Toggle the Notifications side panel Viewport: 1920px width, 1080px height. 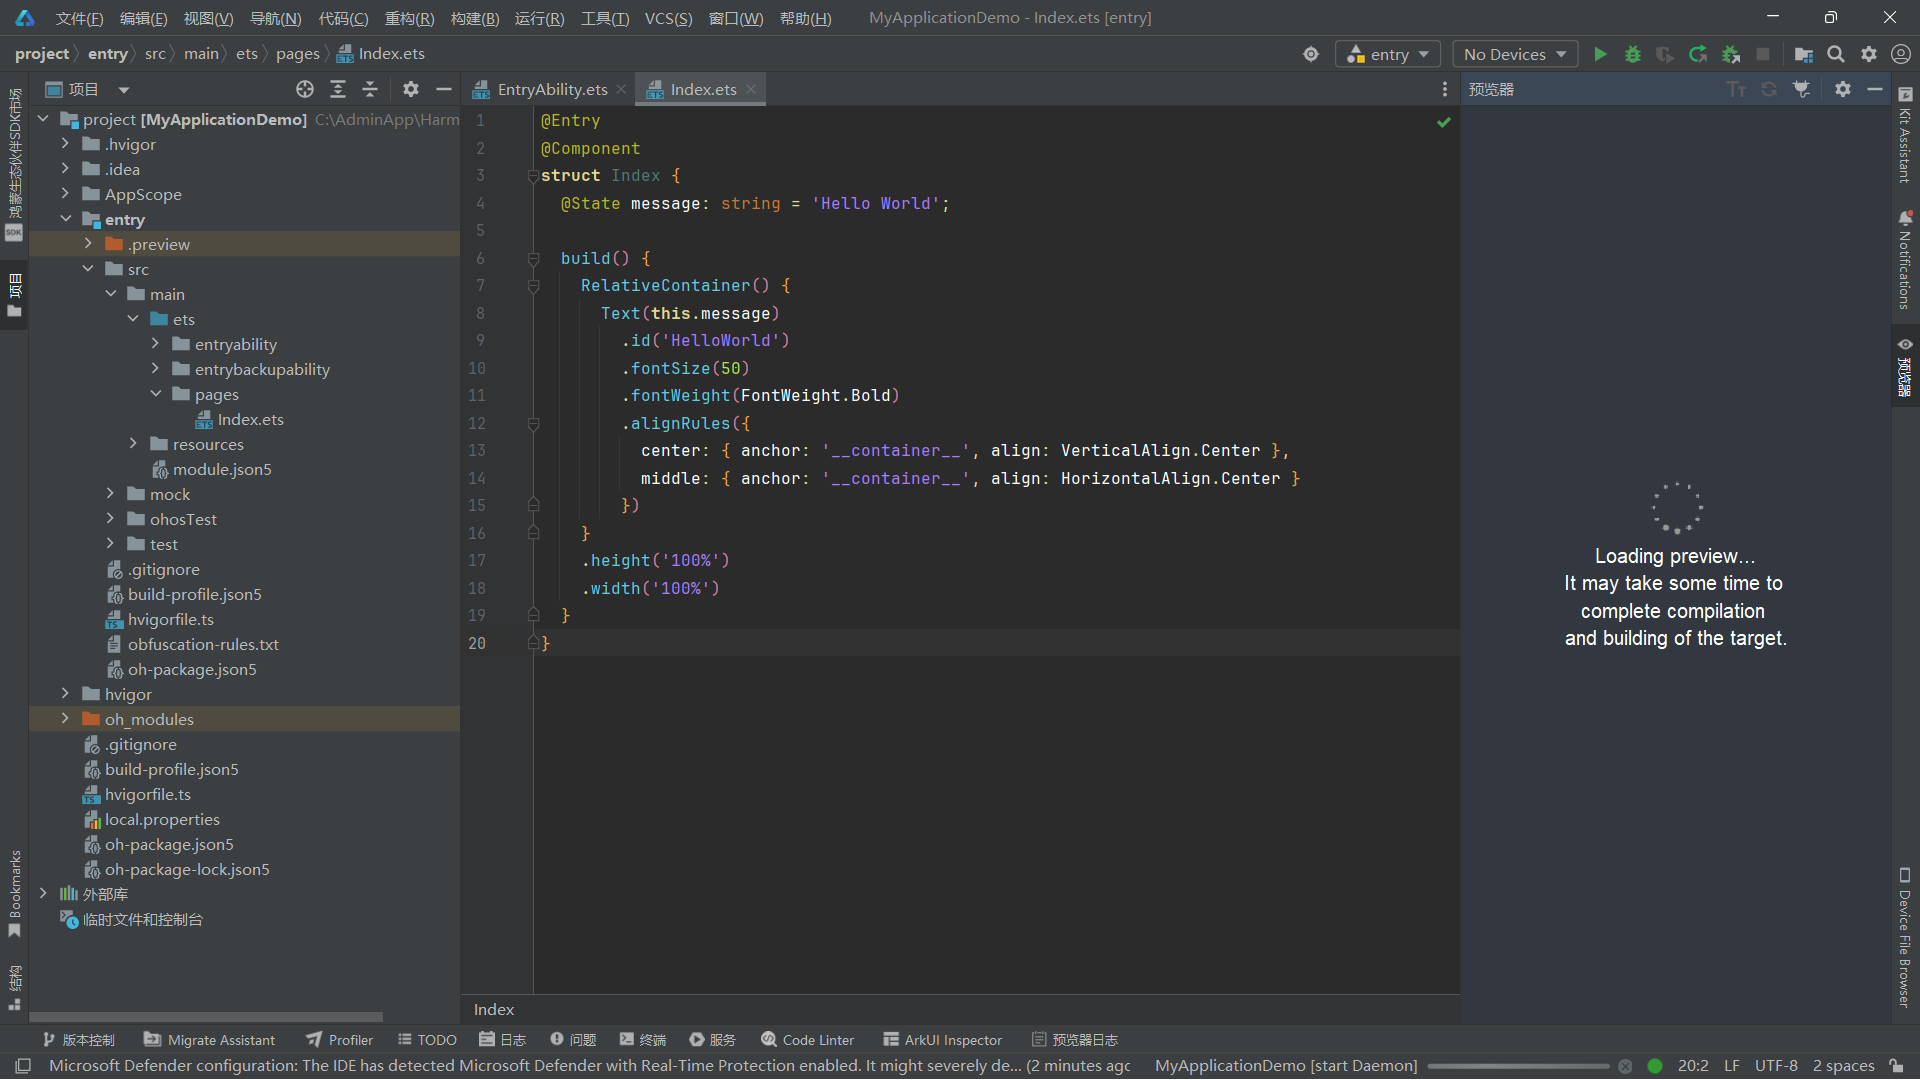pos(1905,260)
